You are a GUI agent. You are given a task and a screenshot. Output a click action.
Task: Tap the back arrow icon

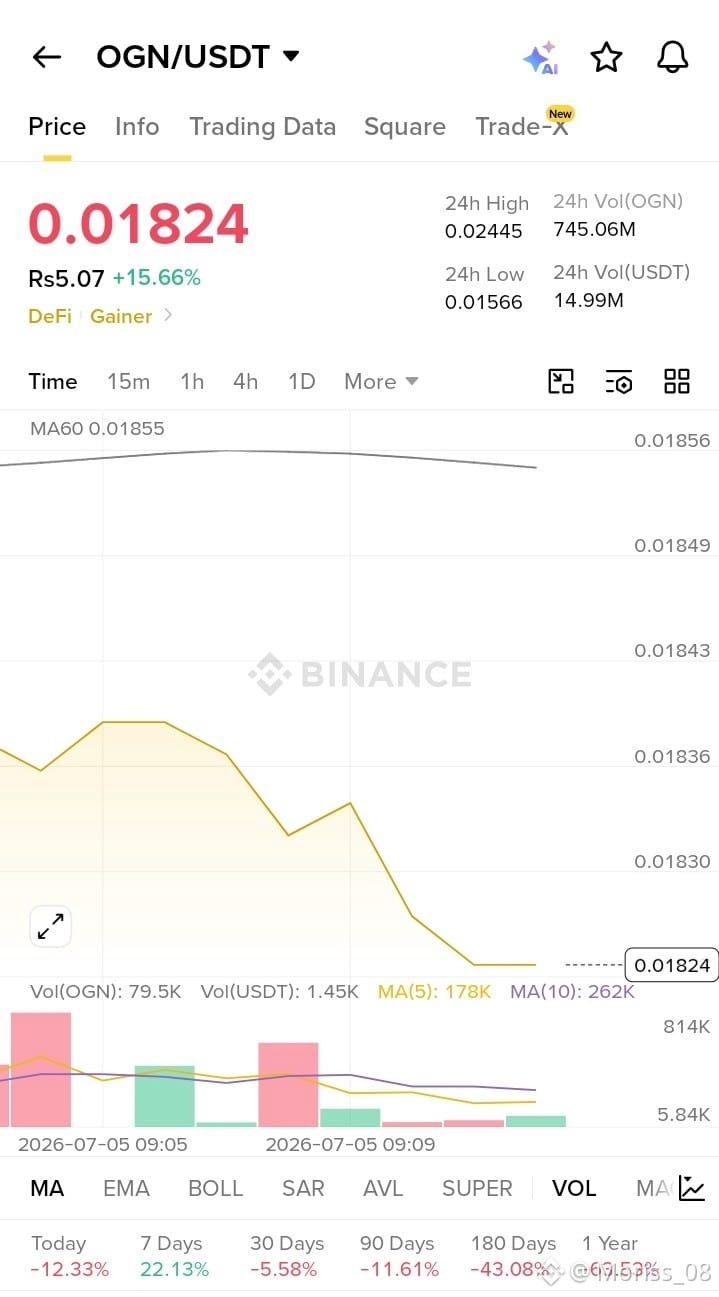point(47,57)
